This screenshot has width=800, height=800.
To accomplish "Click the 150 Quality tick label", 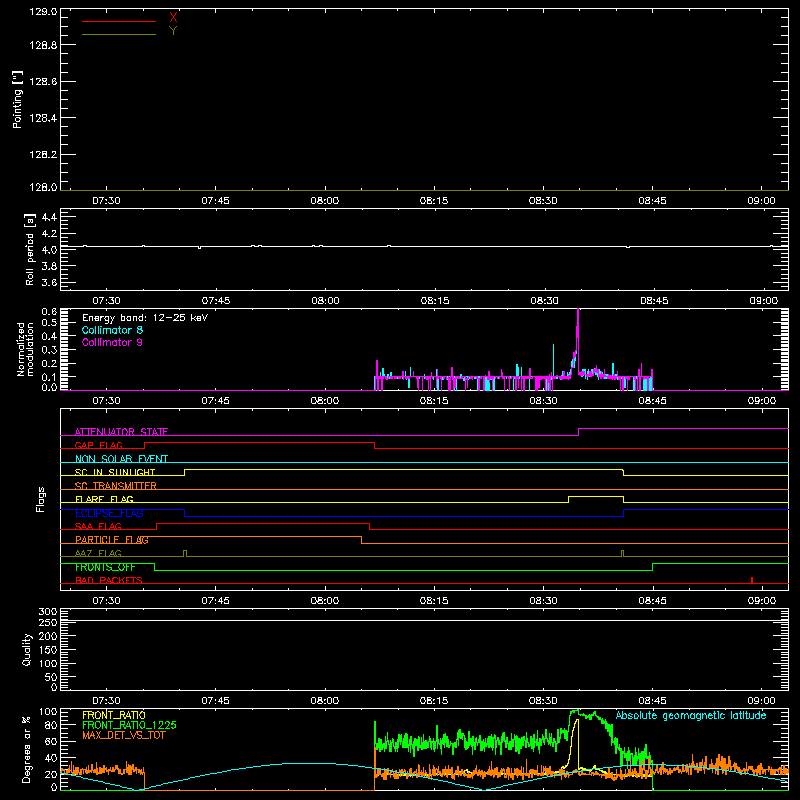I will point(48,650).
